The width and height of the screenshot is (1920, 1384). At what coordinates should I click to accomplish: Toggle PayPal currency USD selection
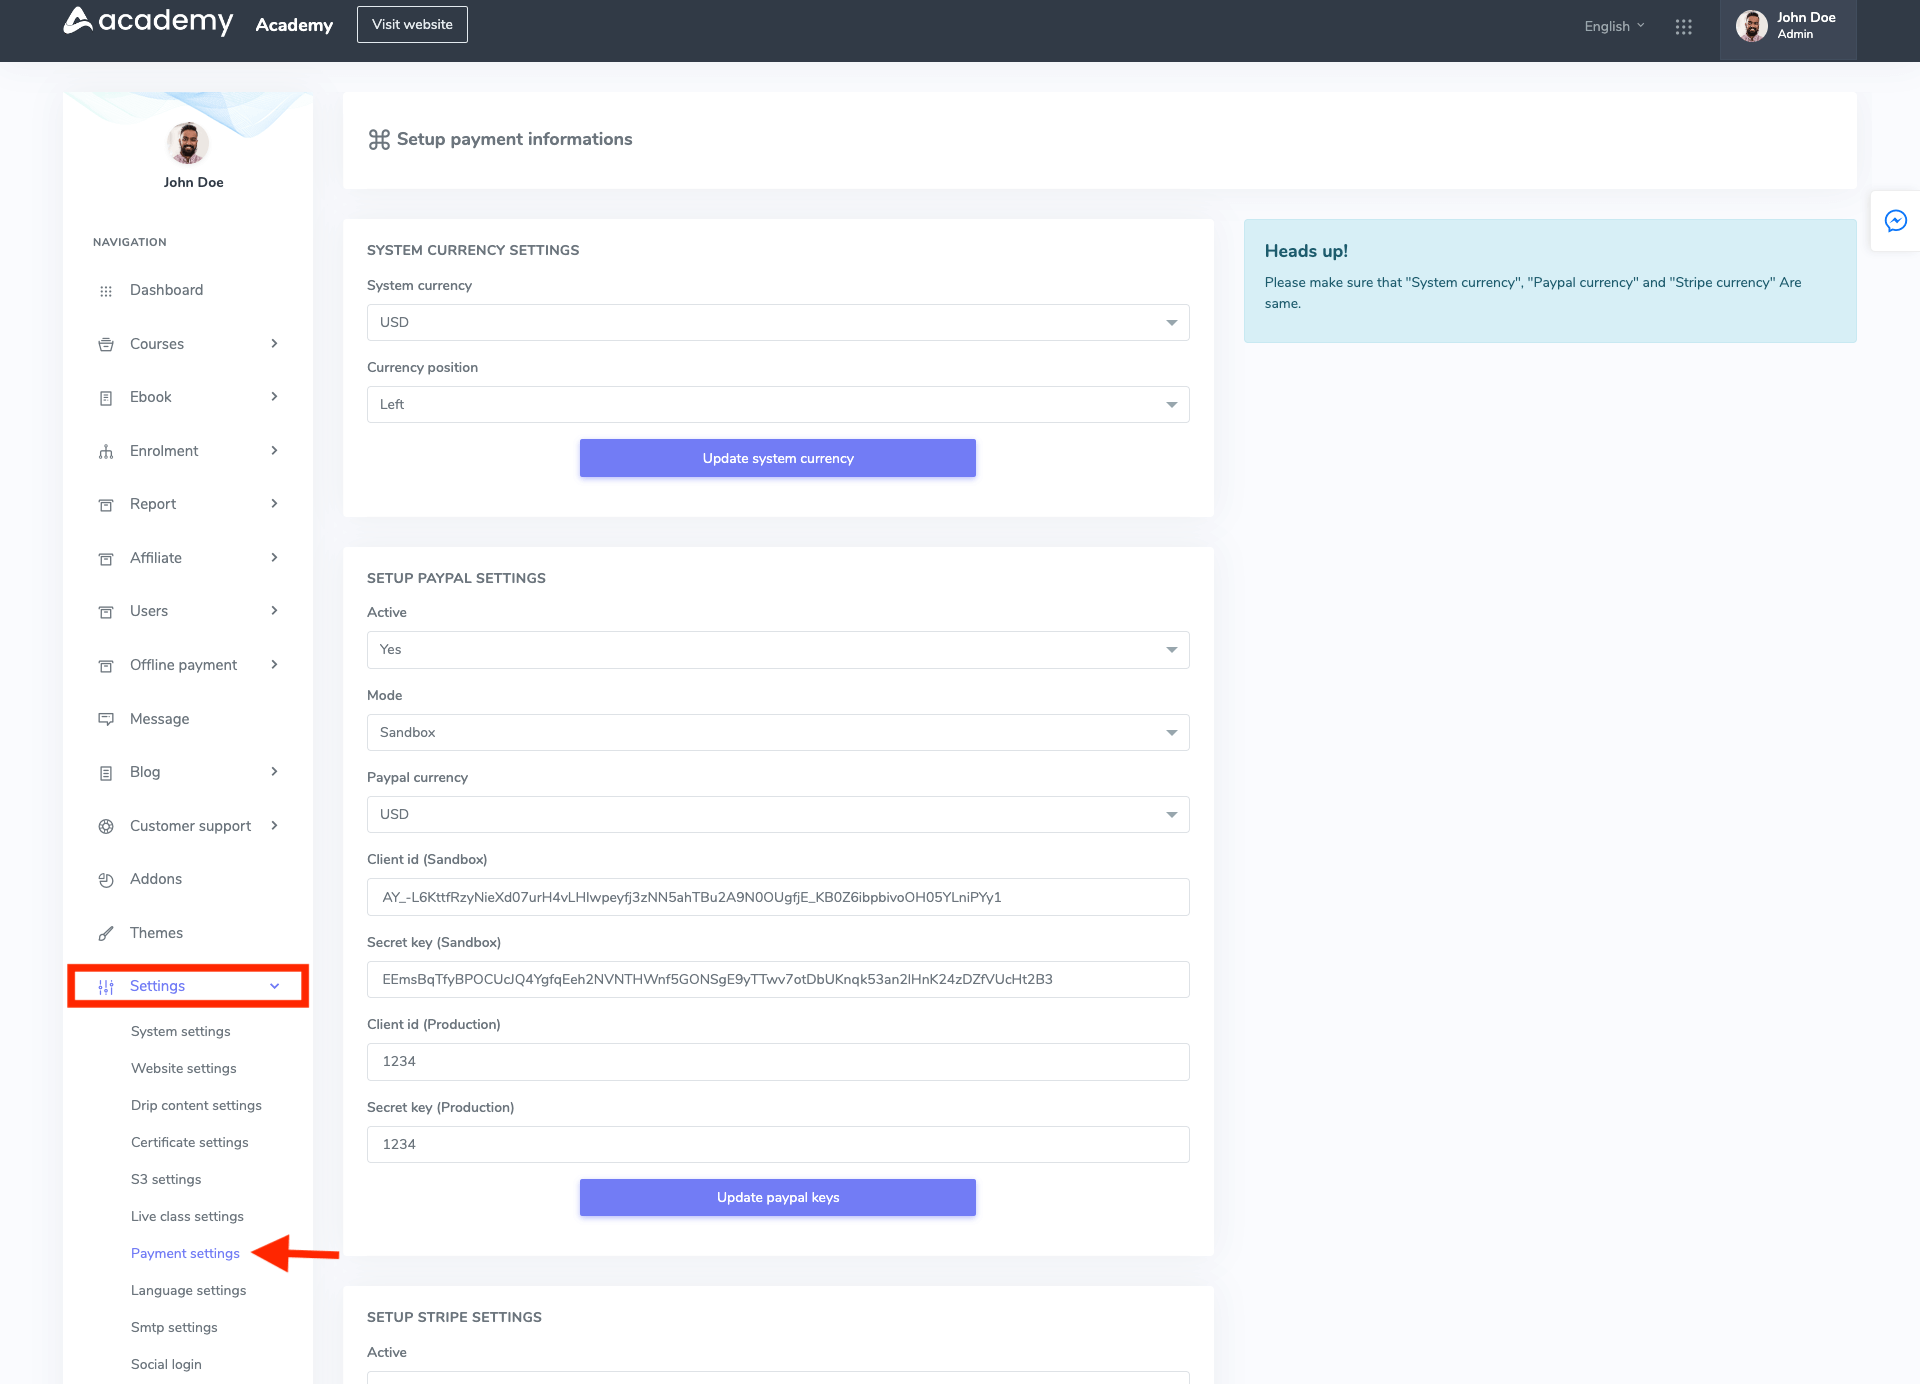(778, 814)
